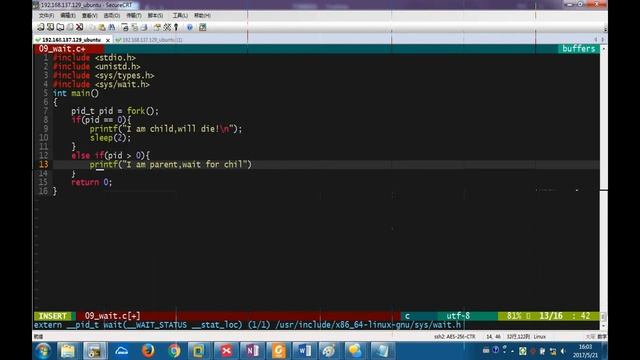This screenshot has height=360, width=640.
Task: Click the binoculars Find toolbar icon
Action: [111, 27]
